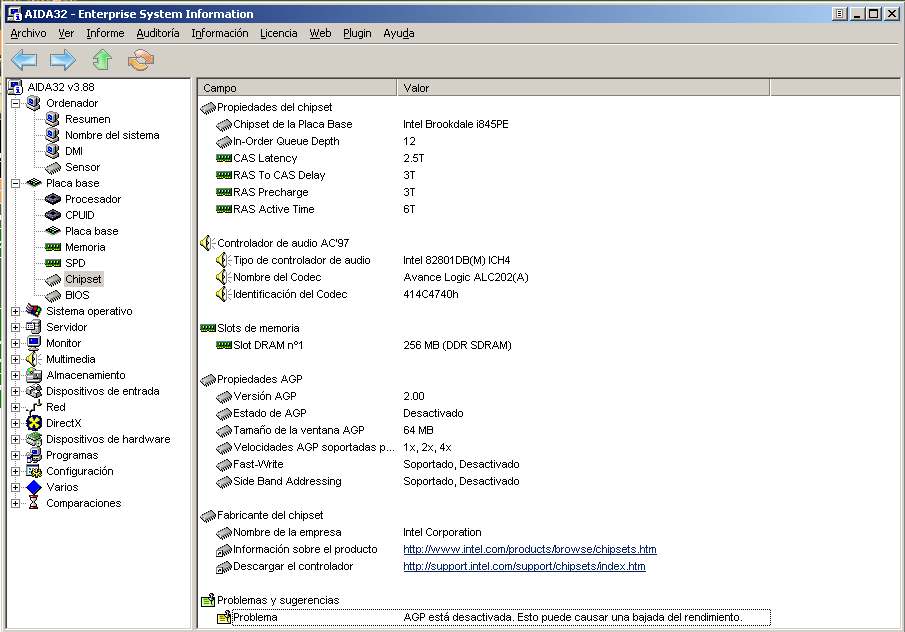Open the Licencia menu
The image size is (905, 632).
(278, 33)
